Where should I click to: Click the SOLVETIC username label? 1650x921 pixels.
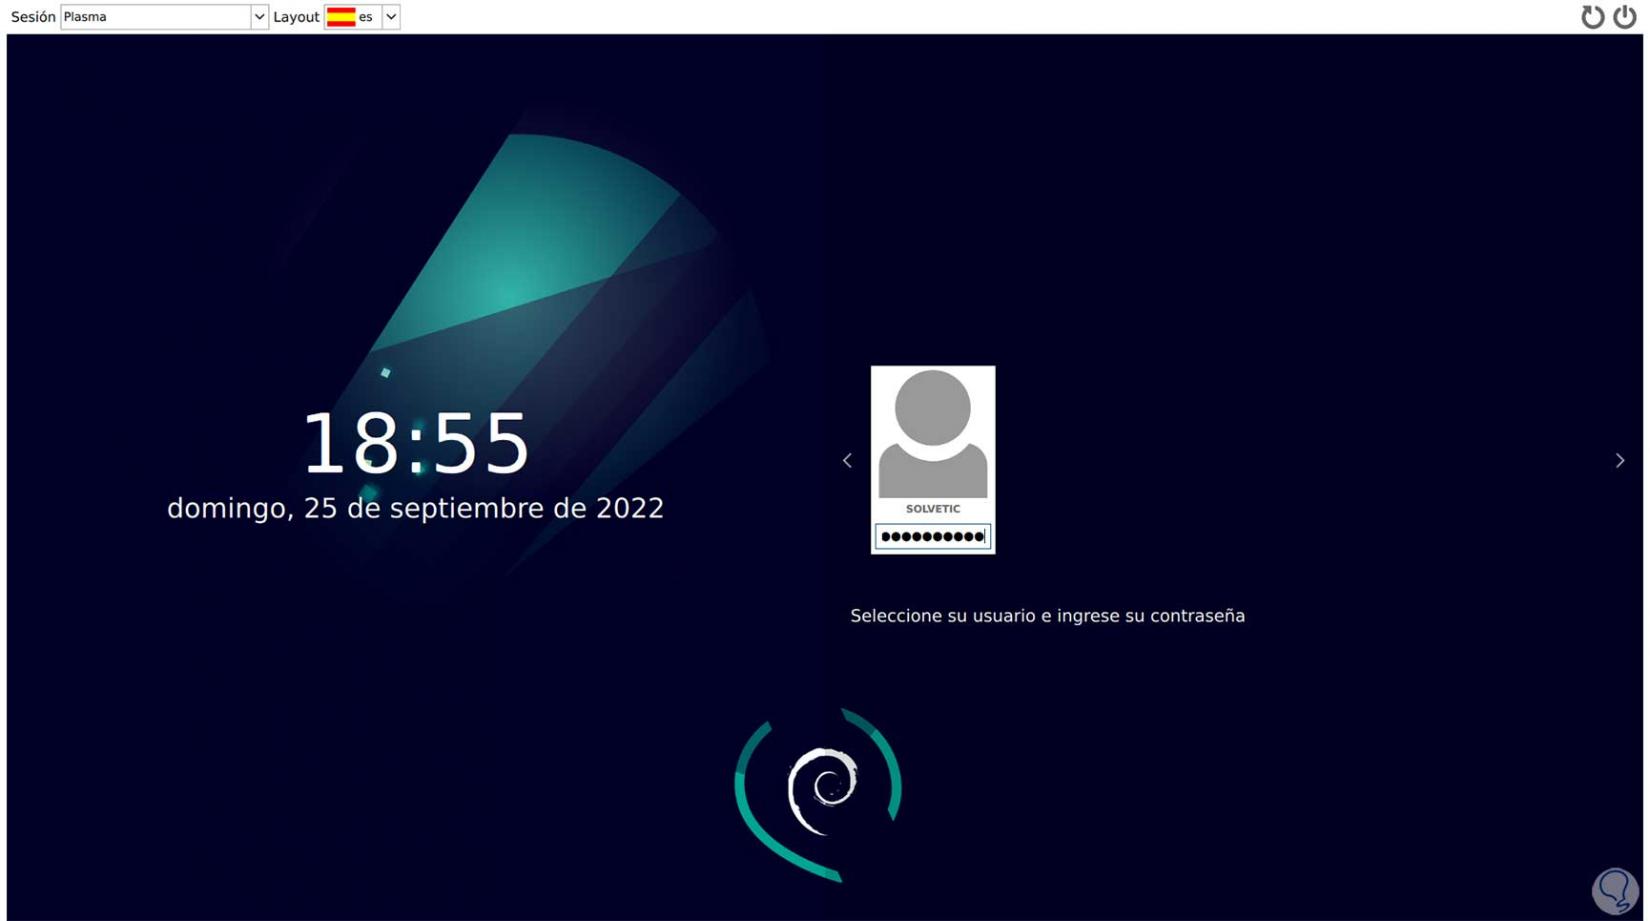tap(932, 509)
